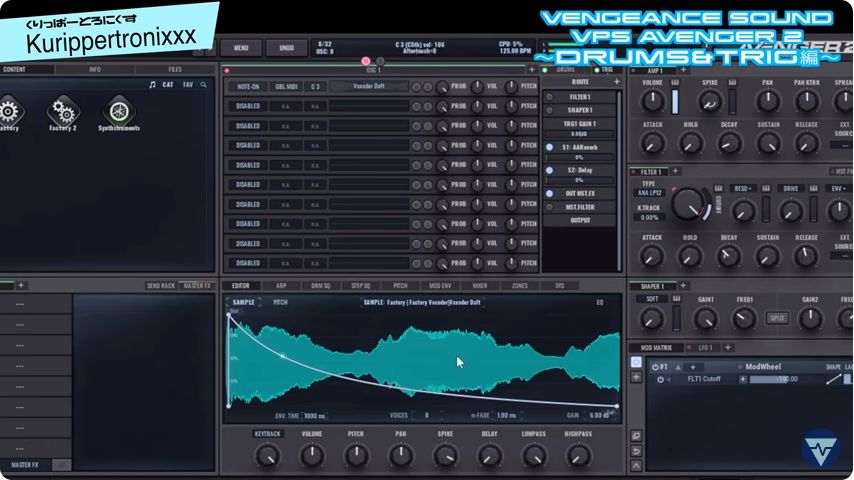Click the KEYTRACK button

coord(267,434)
